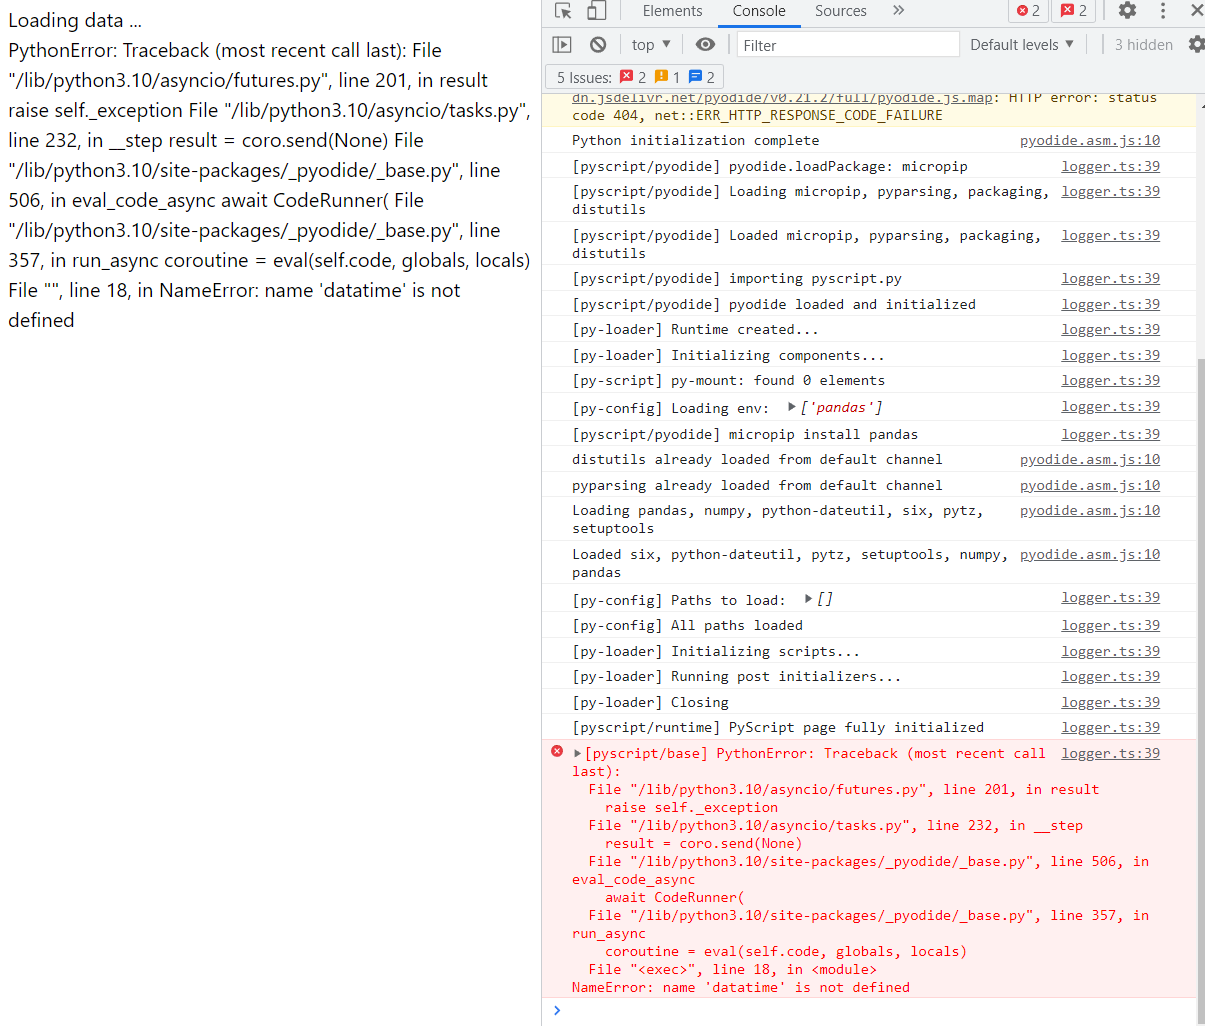Click the logger.ts:39 link beside PythonError

(x=1110, y=754)
